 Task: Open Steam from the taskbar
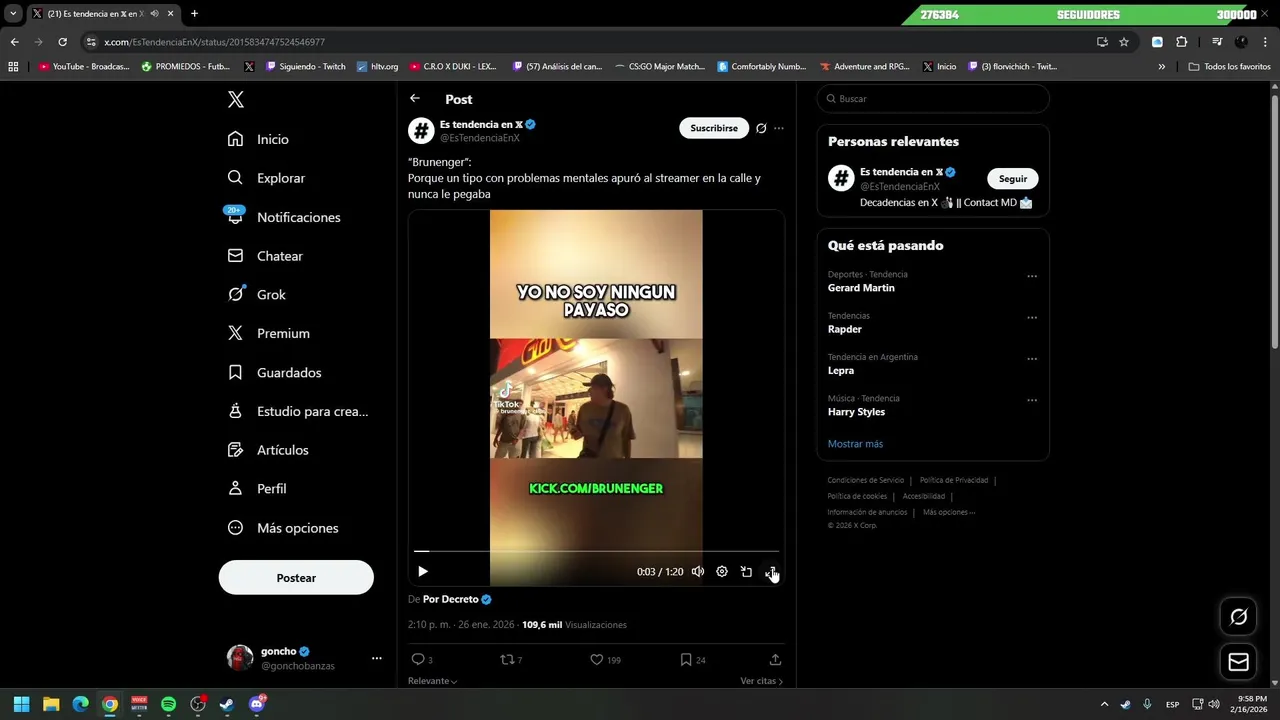(x=227, y=704)
